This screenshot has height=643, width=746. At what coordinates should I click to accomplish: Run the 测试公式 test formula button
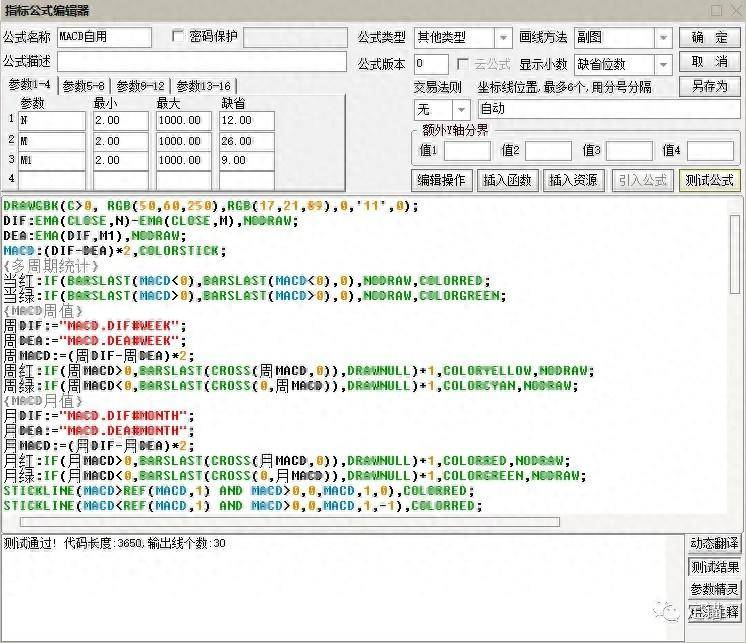coord(709,180)
